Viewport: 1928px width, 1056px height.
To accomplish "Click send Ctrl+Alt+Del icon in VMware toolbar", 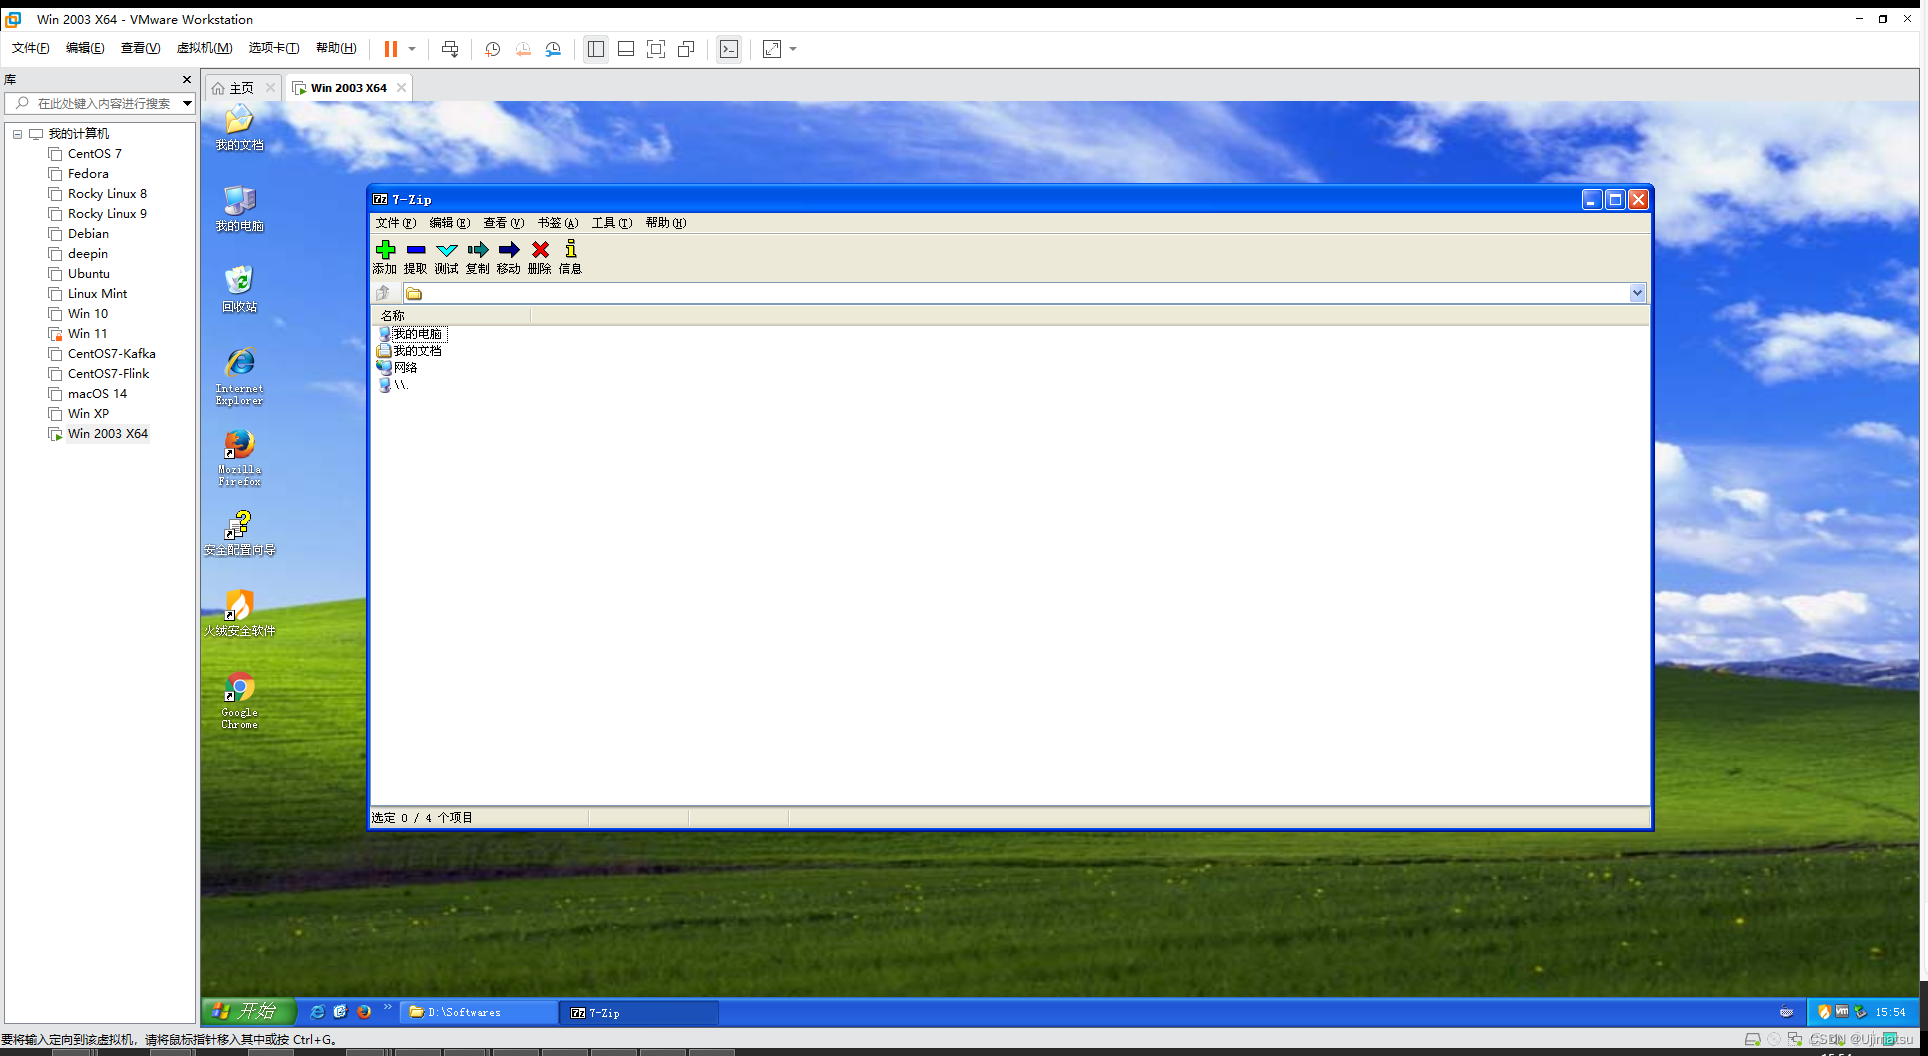I will pyautogui.click(x=450, y=49).
